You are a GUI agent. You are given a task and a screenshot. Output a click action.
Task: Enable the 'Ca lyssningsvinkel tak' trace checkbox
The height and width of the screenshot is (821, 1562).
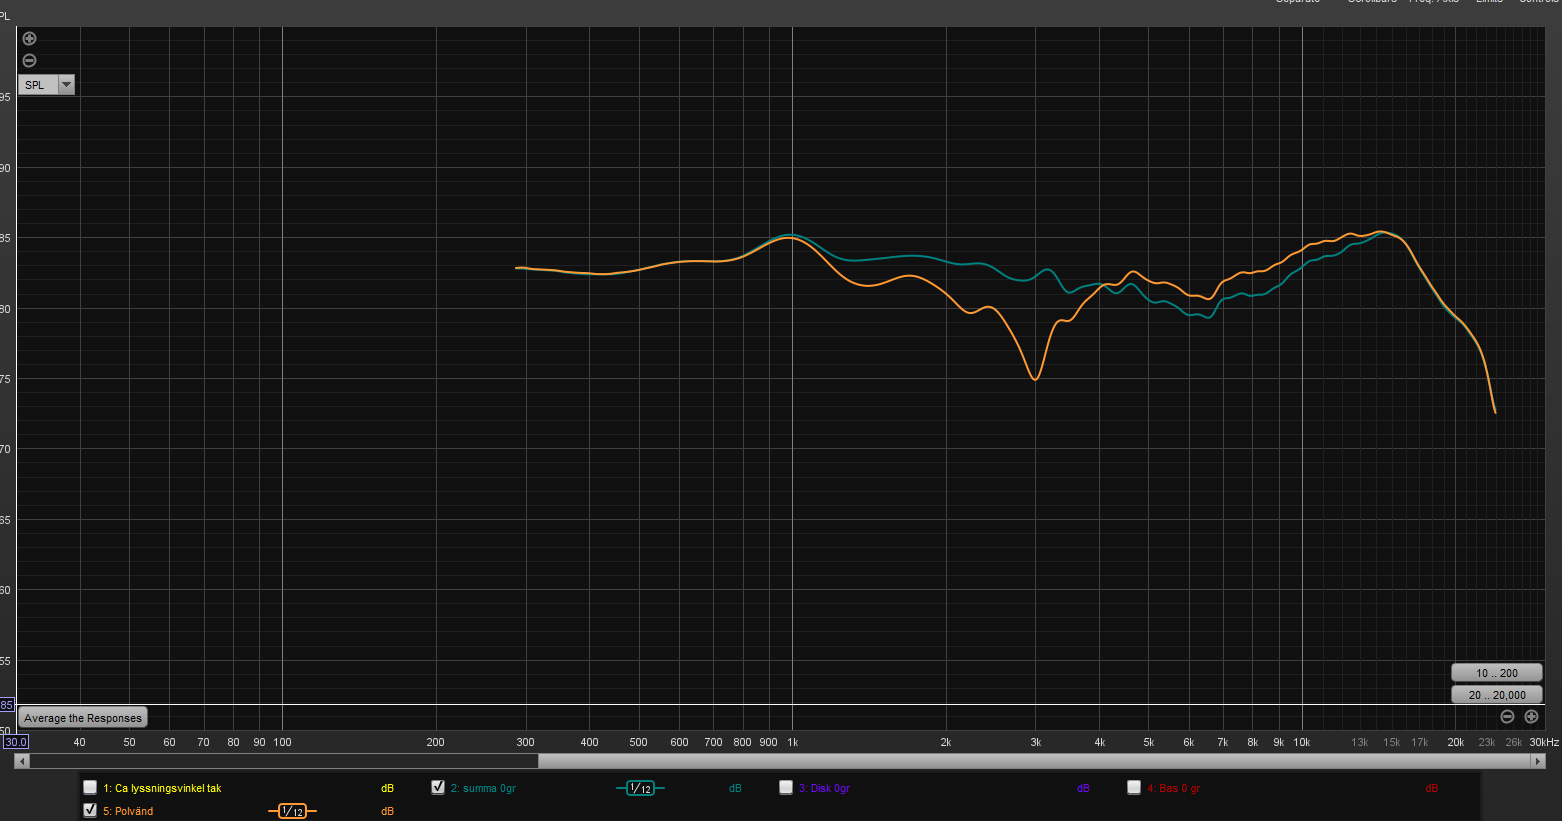pyautogui.click(x=90, y=788)
